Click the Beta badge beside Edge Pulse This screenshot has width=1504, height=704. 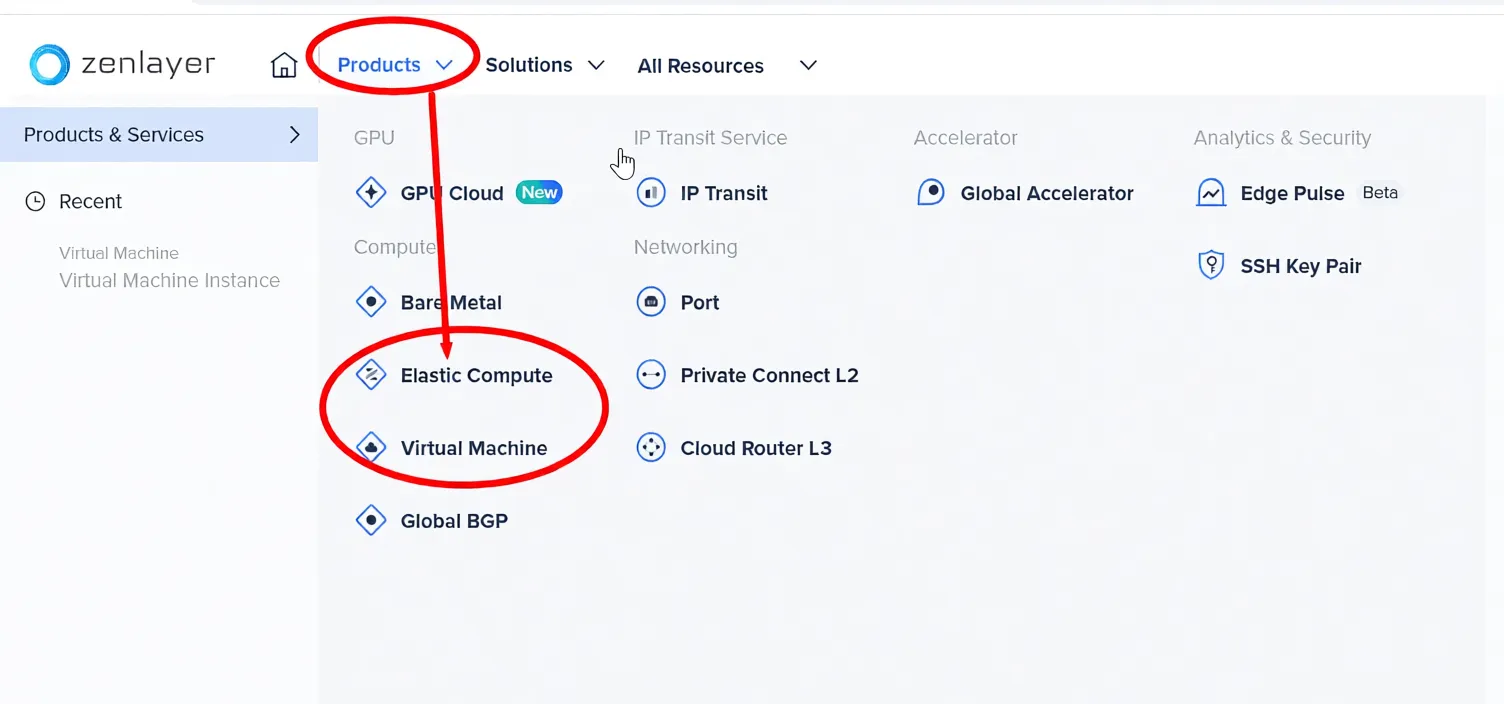(1380, 192)
